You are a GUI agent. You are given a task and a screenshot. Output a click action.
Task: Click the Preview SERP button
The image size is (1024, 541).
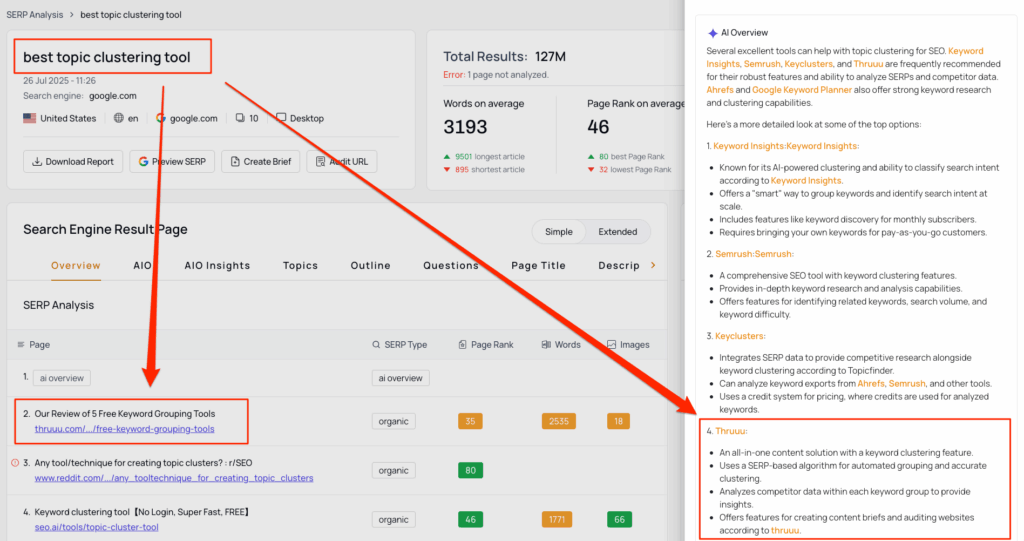[172, 161]
